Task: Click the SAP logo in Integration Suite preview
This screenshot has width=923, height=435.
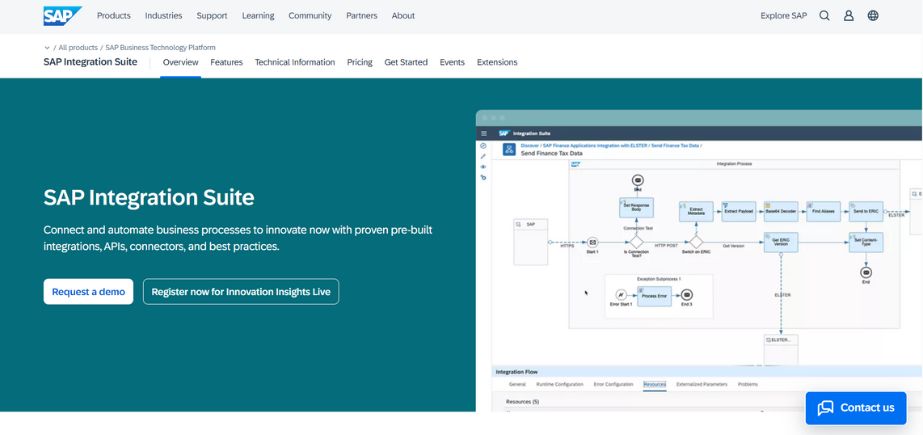Action: (x=503, y=134)
